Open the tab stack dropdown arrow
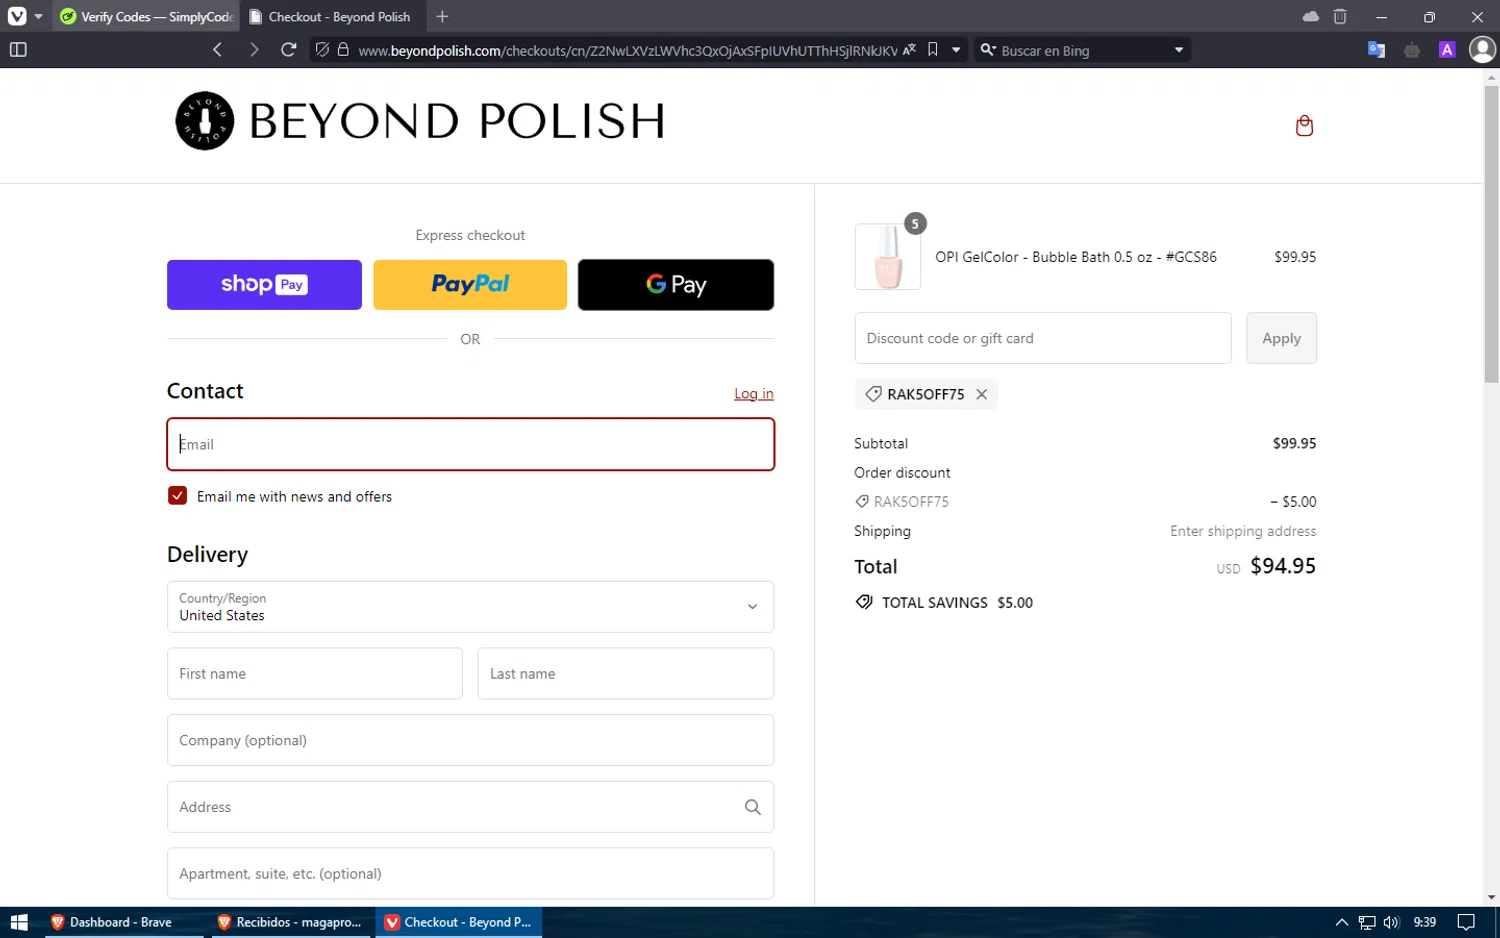The width and height of the screenshot is (1500, 938). pos(38,16)
